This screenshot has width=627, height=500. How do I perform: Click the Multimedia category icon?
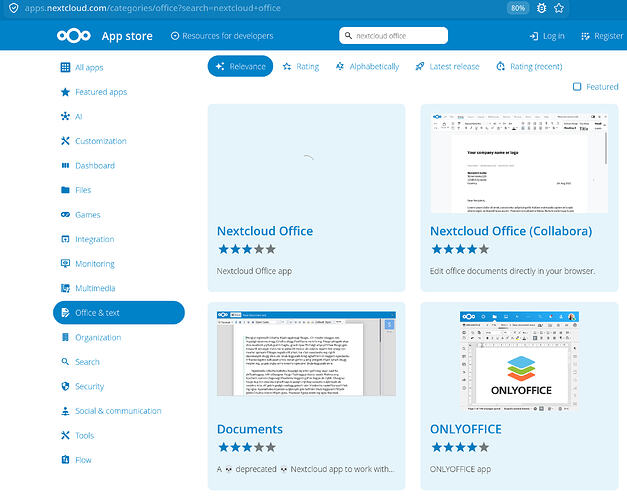point(65,288)
